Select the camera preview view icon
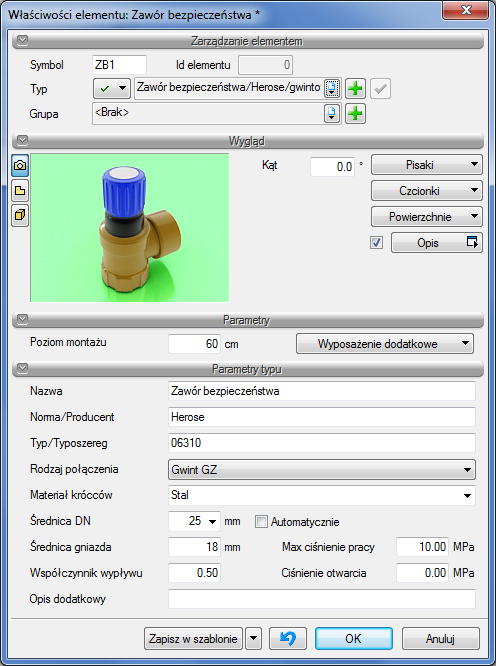 point(20,165)
